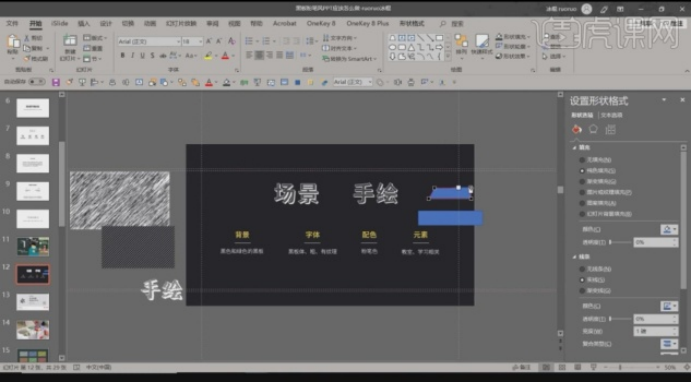Pick the right arrow shape in gallery
The image size is (692, 383).
(439, 47)
